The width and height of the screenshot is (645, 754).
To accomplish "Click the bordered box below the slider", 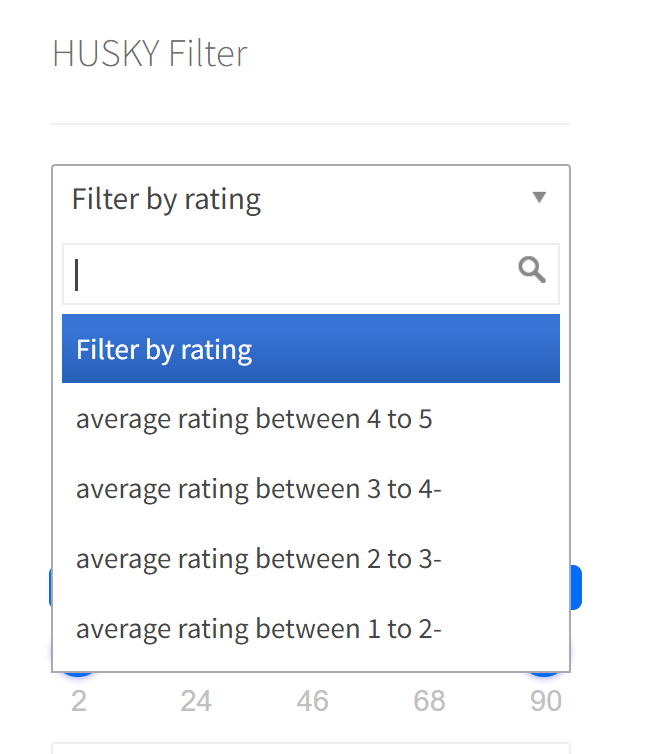I will pyautogui.click(x=311, y=748).
